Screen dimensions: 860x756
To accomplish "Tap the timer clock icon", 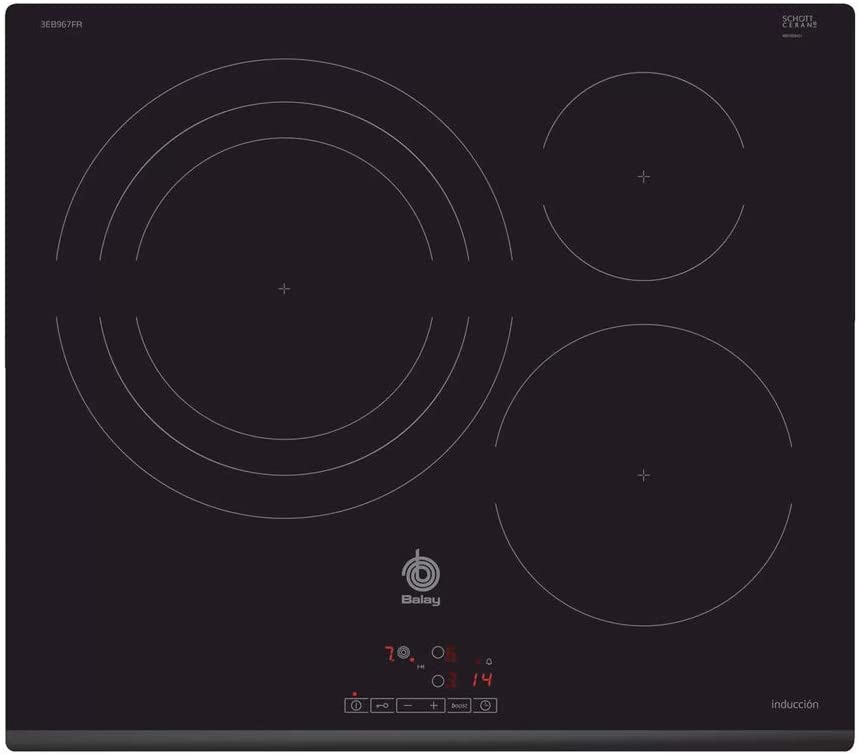I will click(x=485, y=706).
